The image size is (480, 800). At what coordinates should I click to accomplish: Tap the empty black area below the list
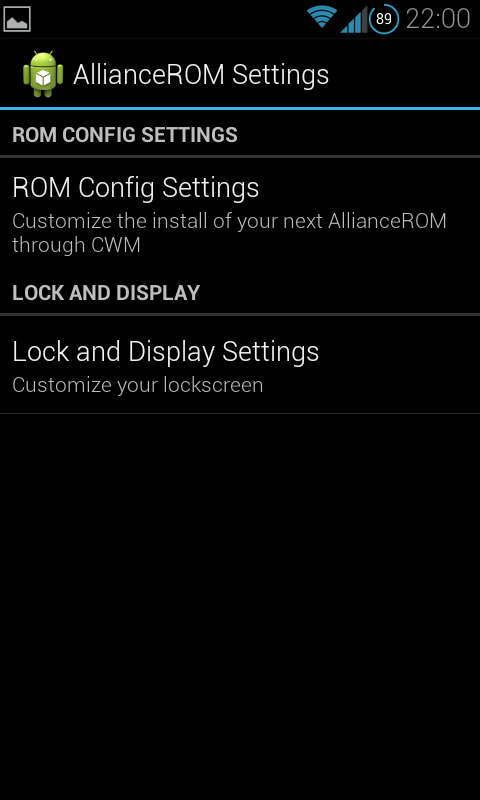[x=240, y=607]
